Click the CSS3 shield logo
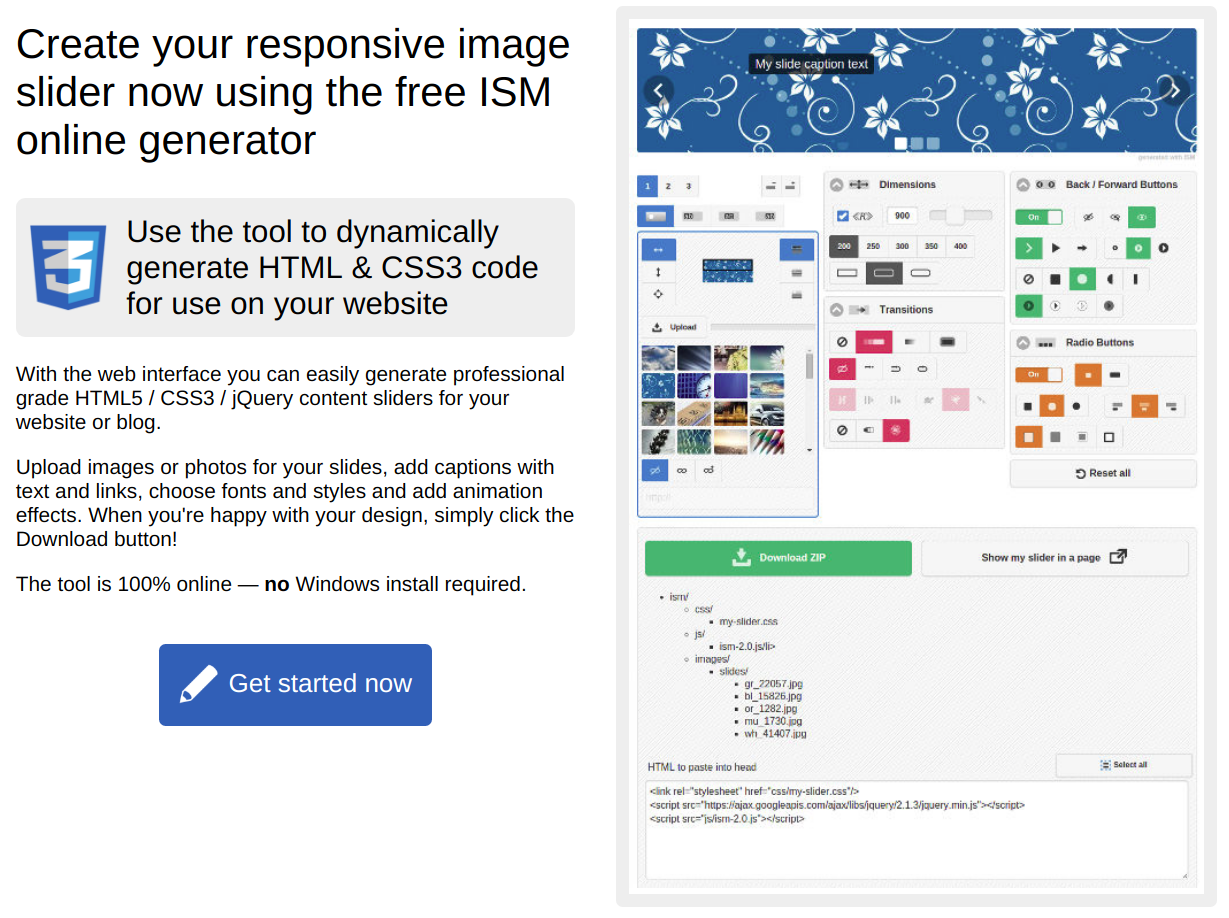This screenshot has width=1229, height=918. tap(68, 267)
